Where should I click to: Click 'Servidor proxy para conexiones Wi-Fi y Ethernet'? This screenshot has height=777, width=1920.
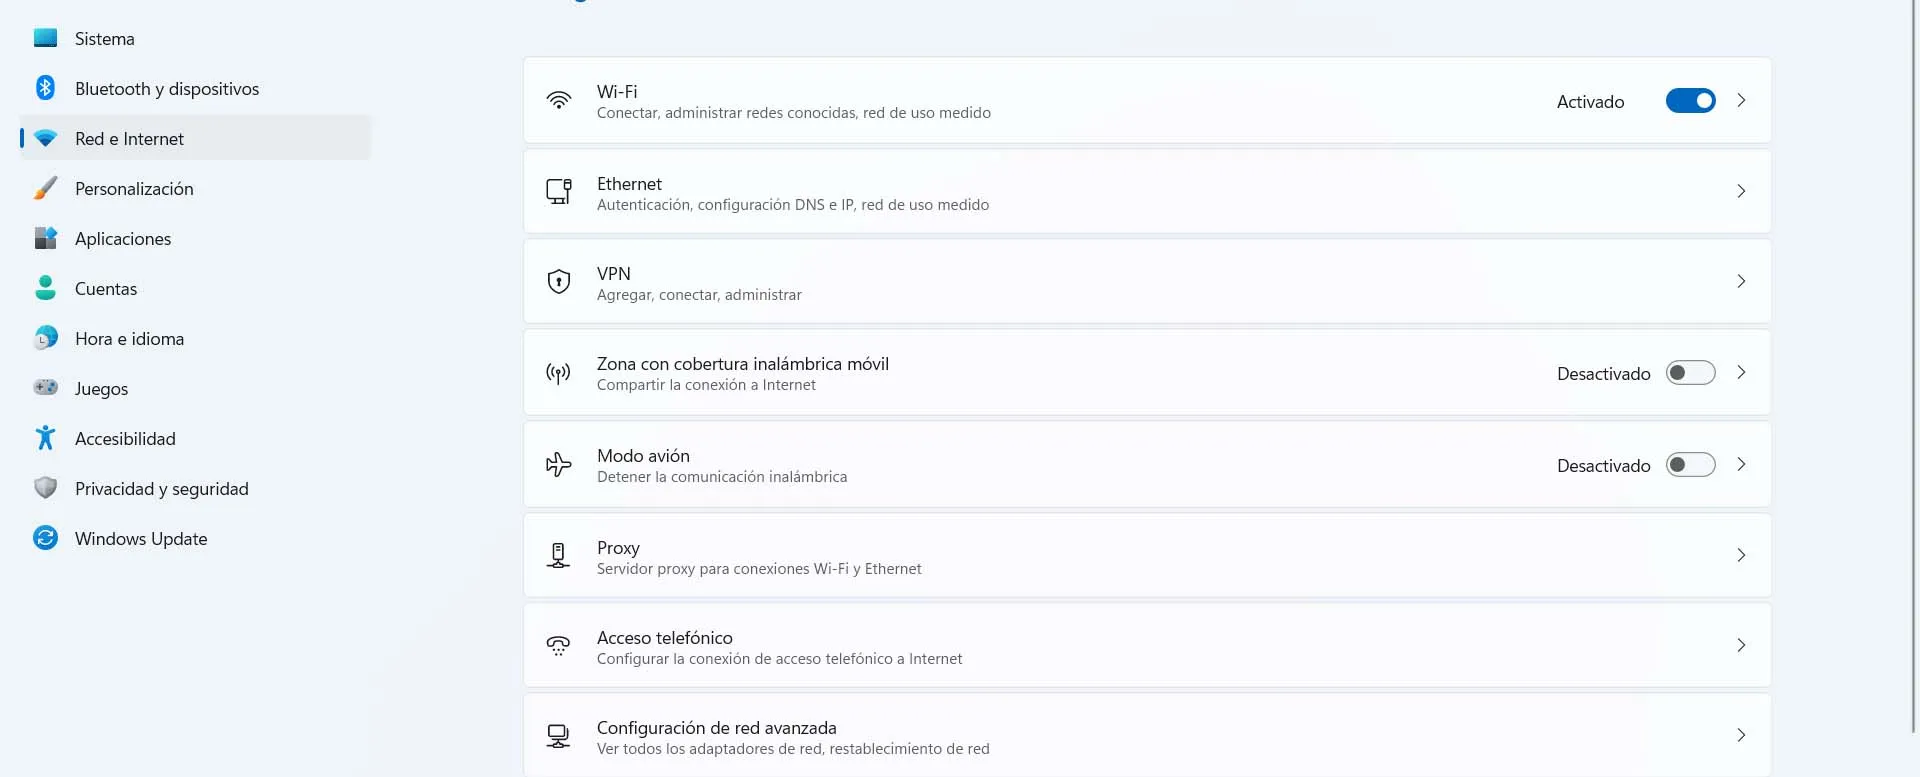tap(759, 569)
